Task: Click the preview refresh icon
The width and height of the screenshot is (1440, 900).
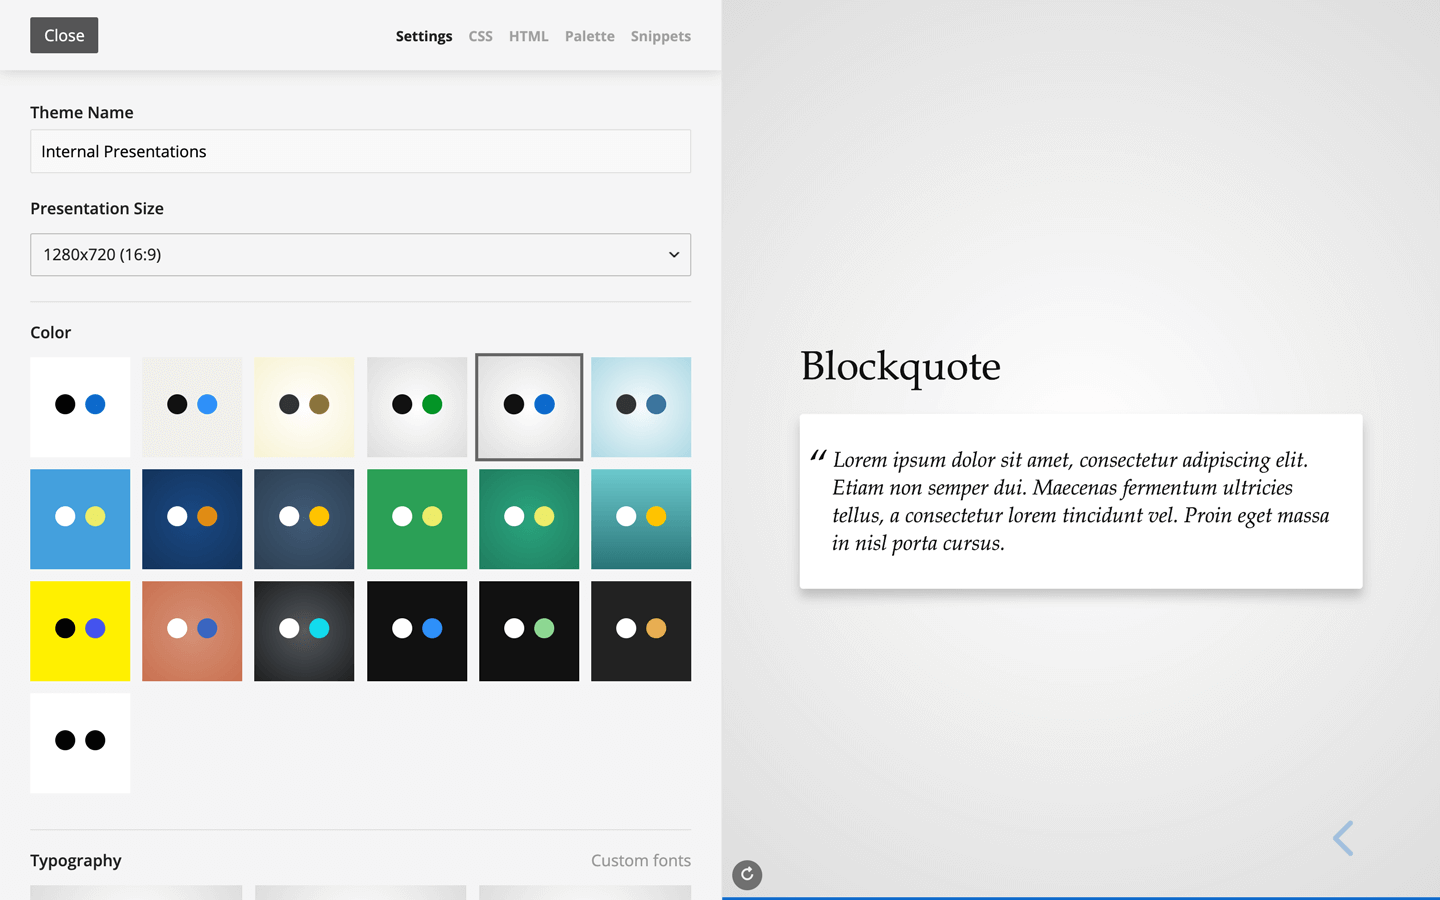Action: pos(747,875)
